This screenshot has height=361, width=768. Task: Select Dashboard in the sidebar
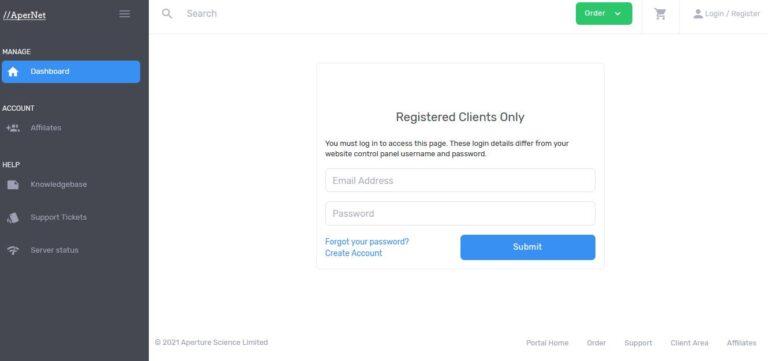coord(71,72)
